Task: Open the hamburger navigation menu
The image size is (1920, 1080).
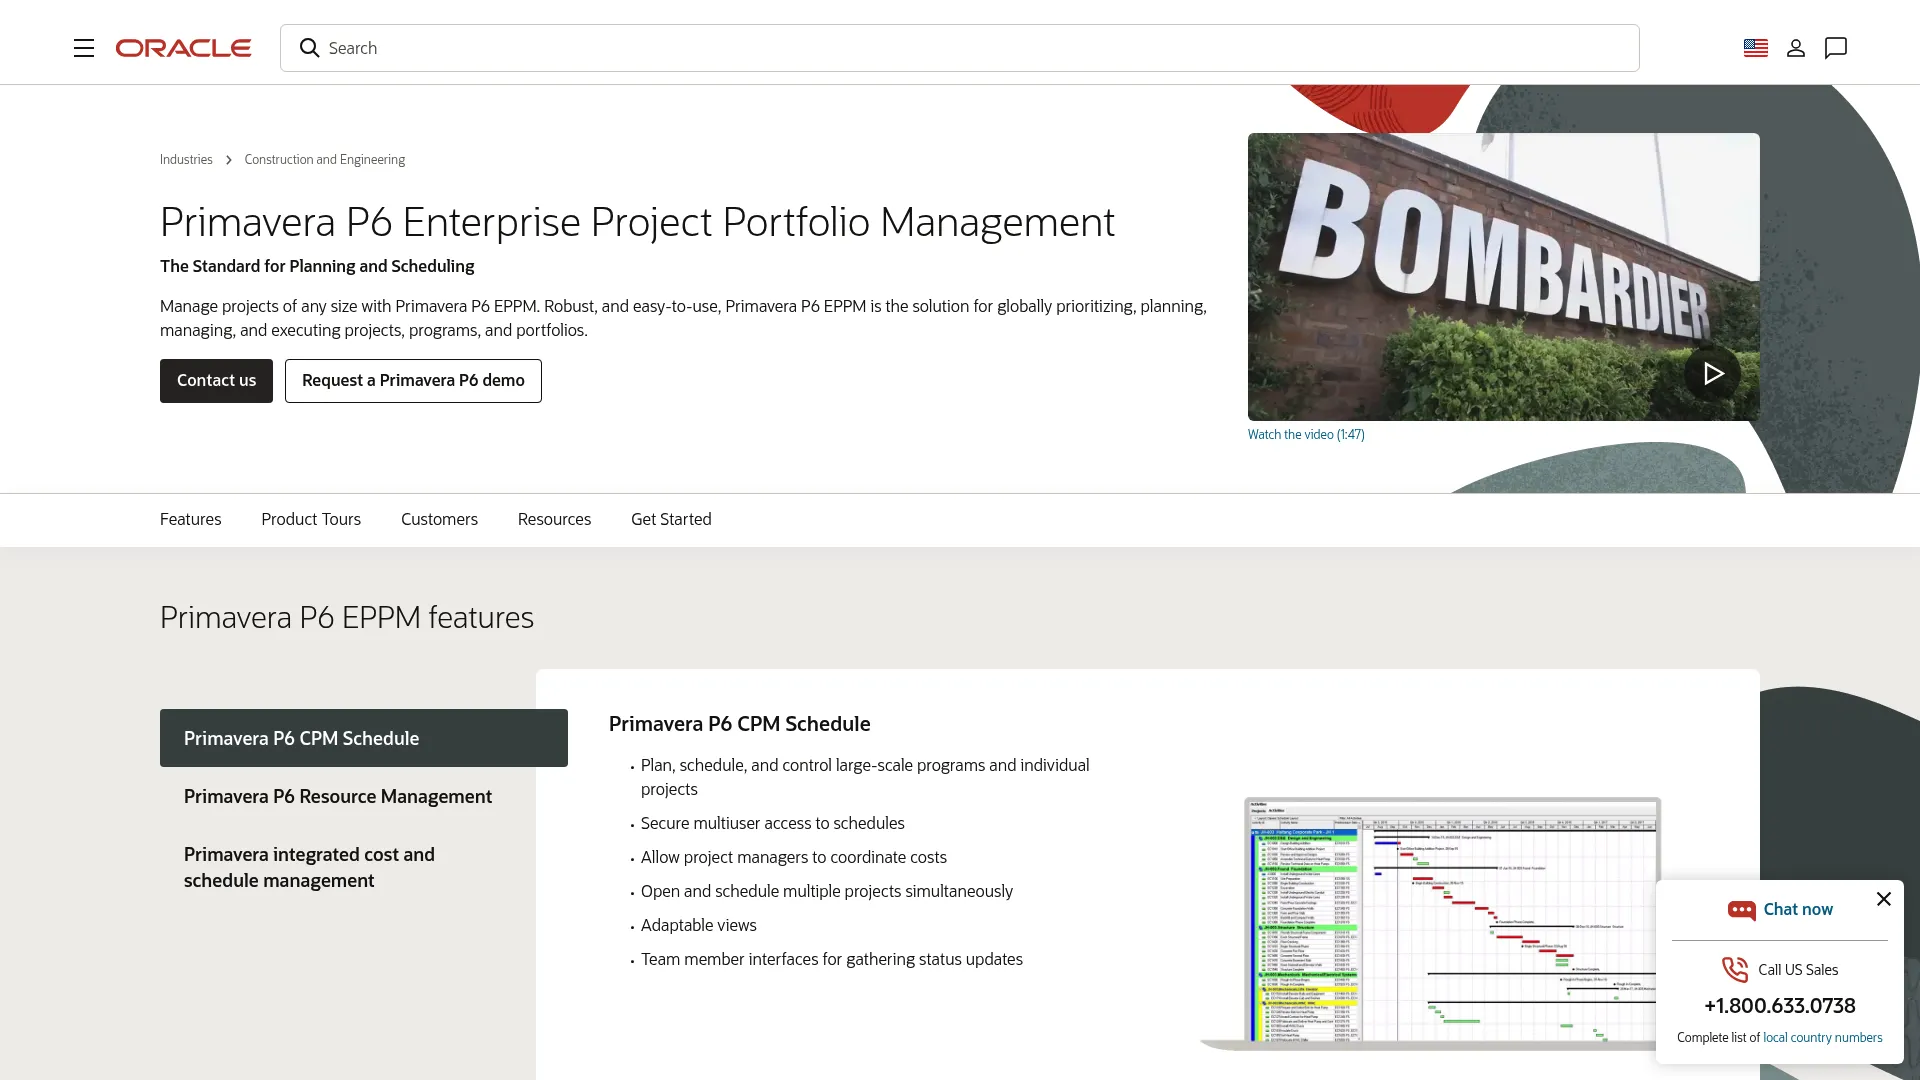Action: click(x=84, y=48)
